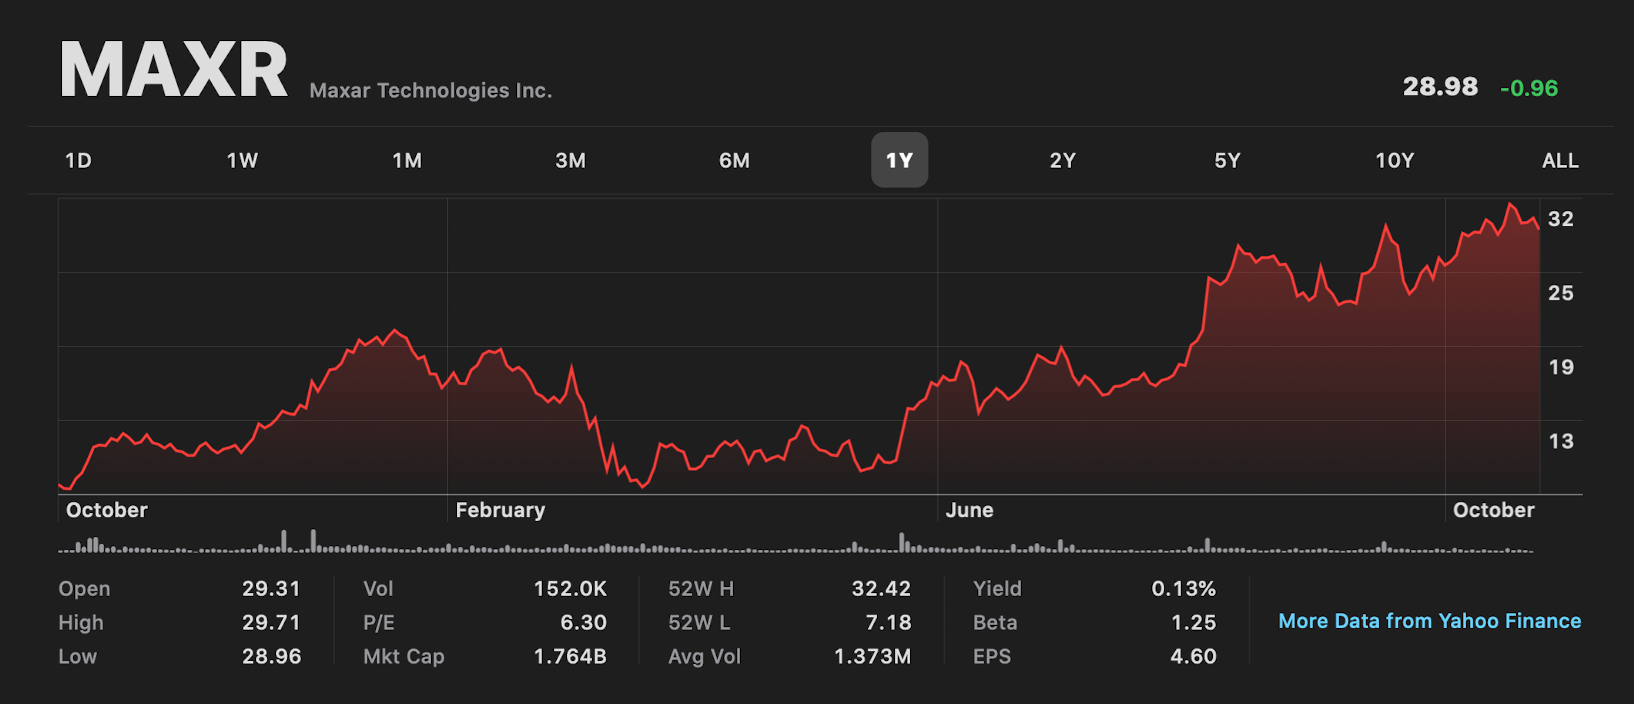Click the June label on chart axis
Viewport: 1634px width, 704px height.
tap(970, 510)
